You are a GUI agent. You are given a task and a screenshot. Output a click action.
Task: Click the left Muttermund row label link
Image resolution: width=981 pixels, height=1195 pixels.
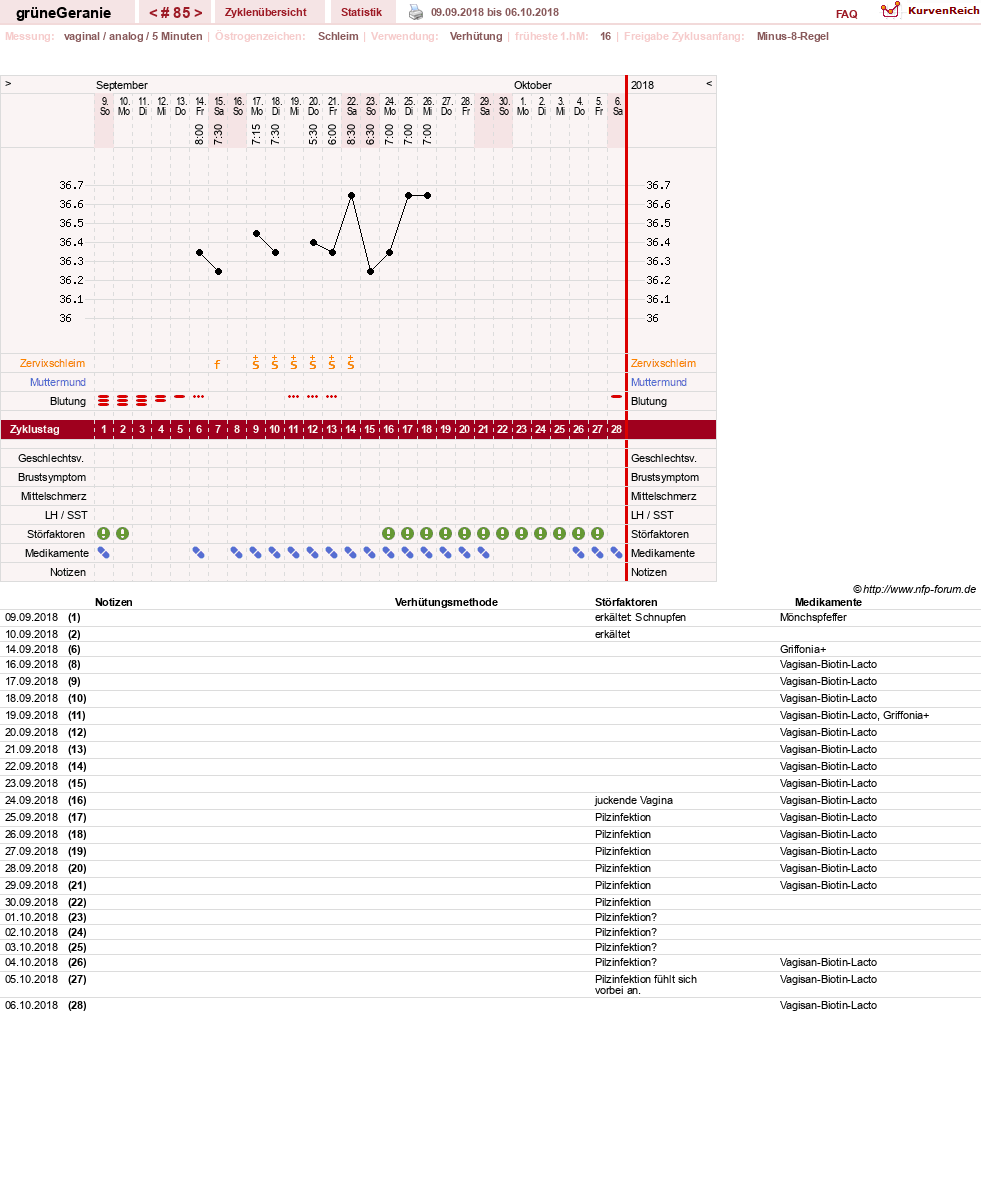point(58,383)
